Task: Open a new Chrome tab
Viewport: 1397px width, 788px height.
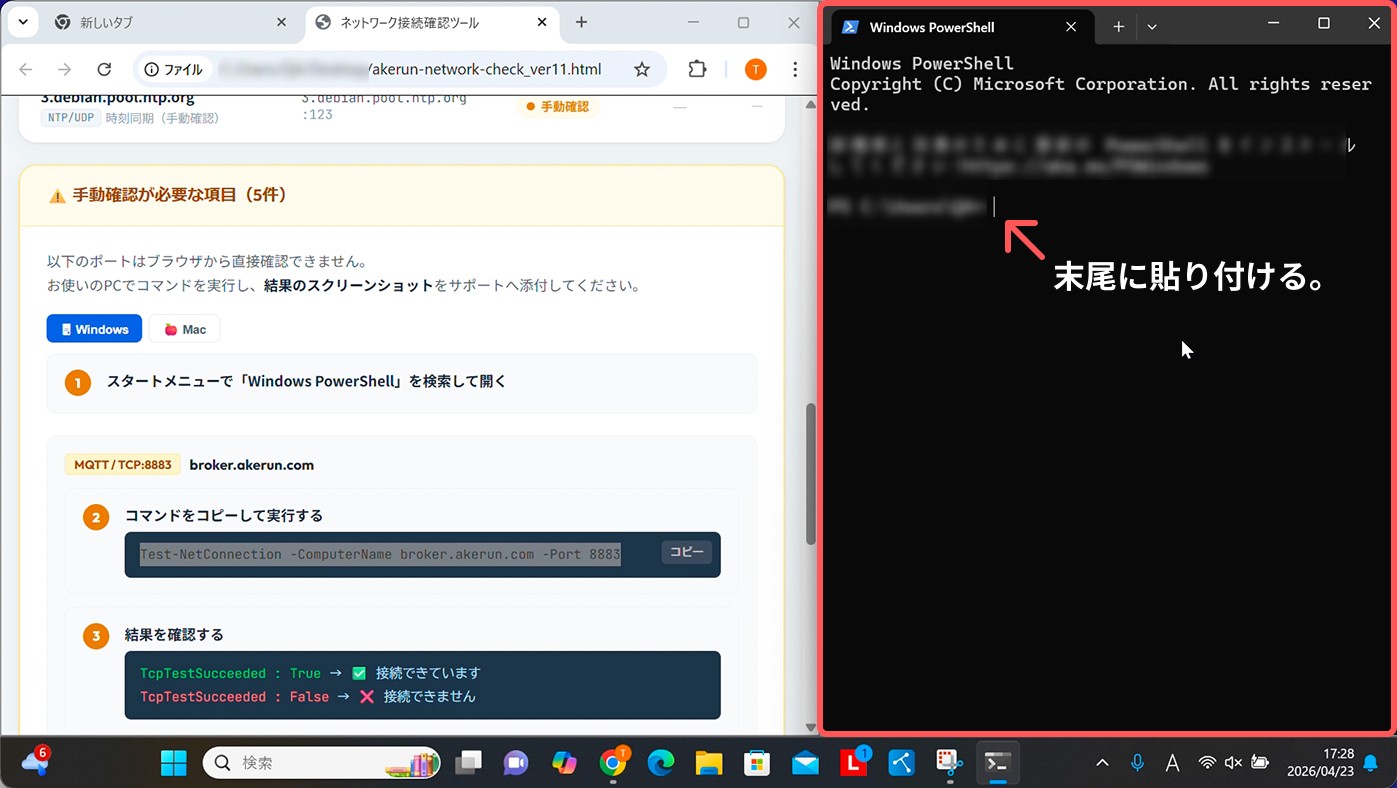Action: click(x=581, y=22)
